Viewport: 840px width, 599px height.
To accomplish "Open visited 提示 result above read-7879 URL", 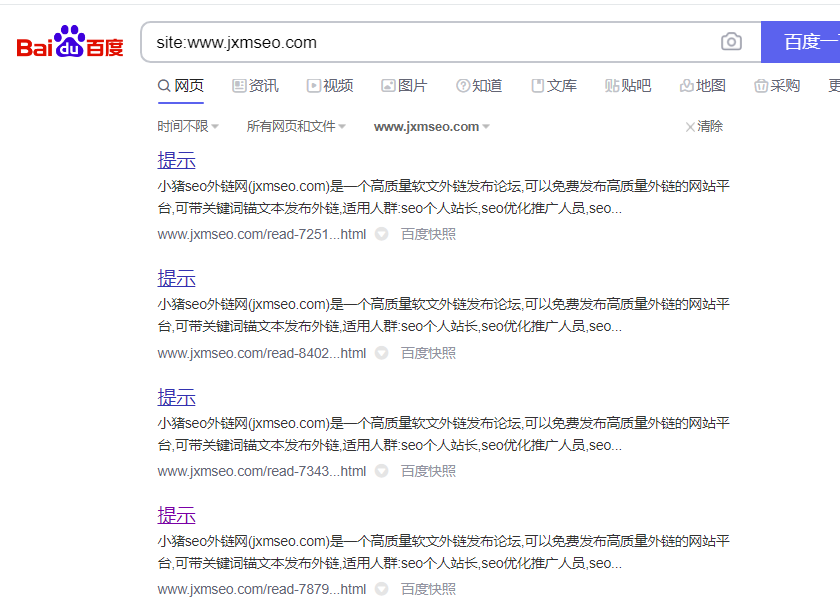I will (176, 515).
